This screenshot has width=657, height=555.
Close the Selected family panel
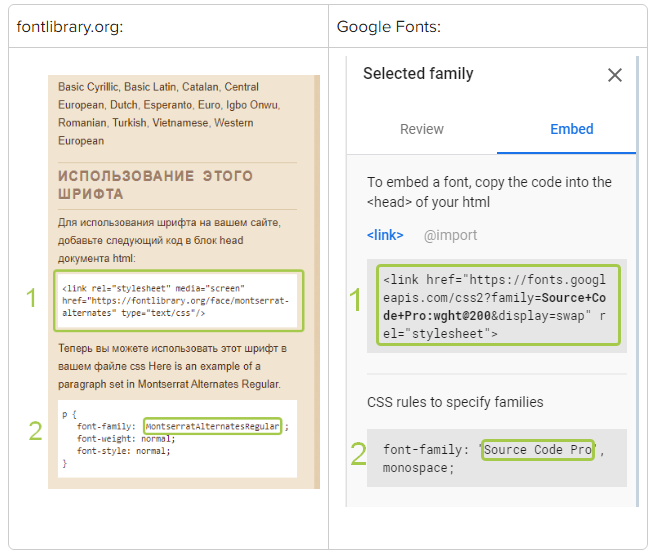pos(614,75)
